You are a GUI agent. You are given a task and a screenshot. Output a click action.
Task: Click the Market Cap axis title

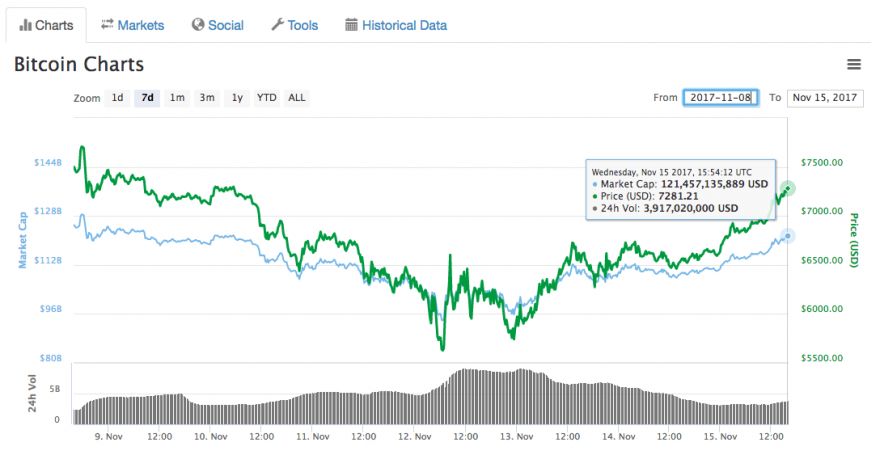click(22, 240)
